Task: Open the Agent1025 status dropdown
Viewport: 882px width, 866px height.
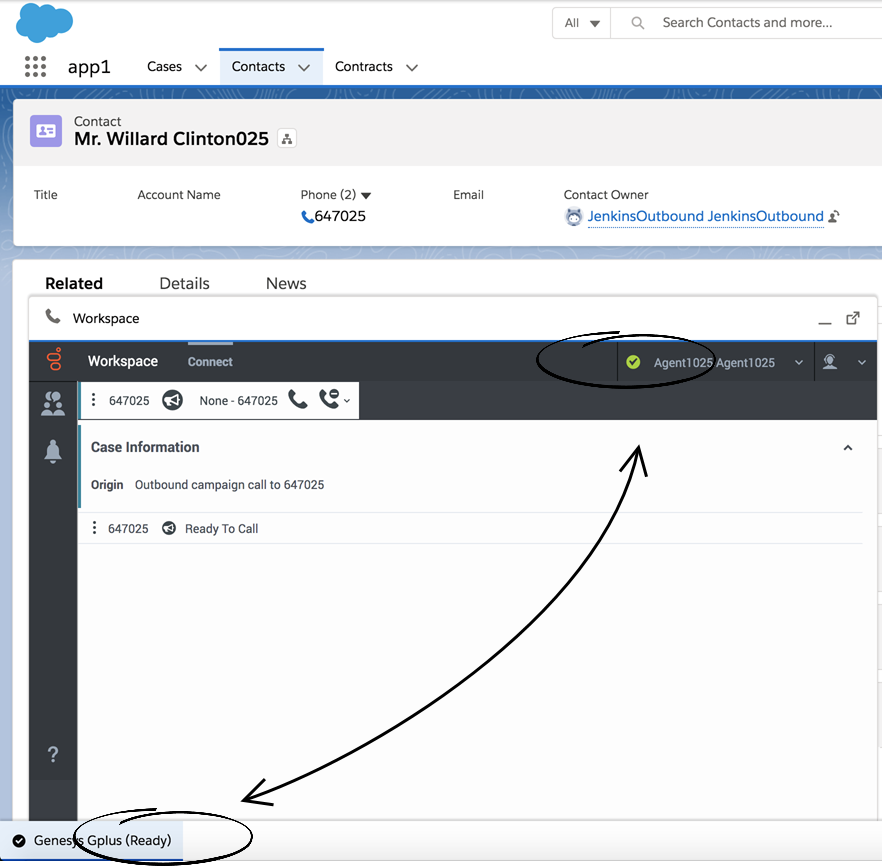Action: point(798,363)
